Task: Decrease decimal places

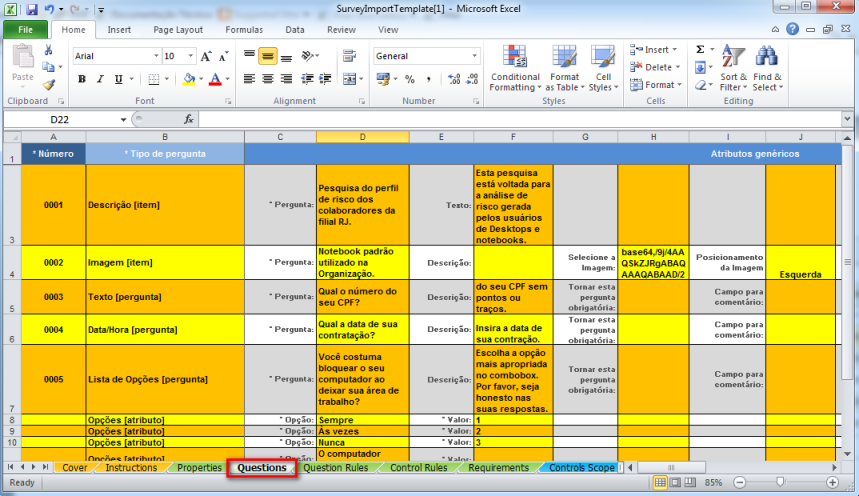Action: pos(472,79)
